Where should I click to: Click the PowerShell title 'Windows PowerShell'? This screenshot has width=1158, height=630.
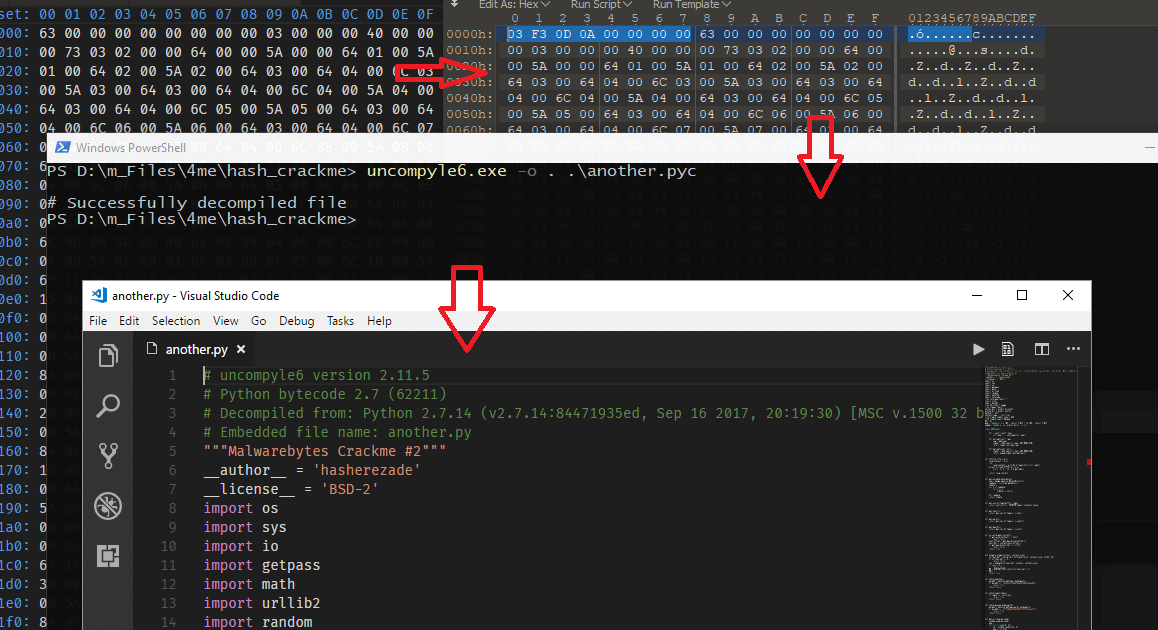click(x=131, y=148)
